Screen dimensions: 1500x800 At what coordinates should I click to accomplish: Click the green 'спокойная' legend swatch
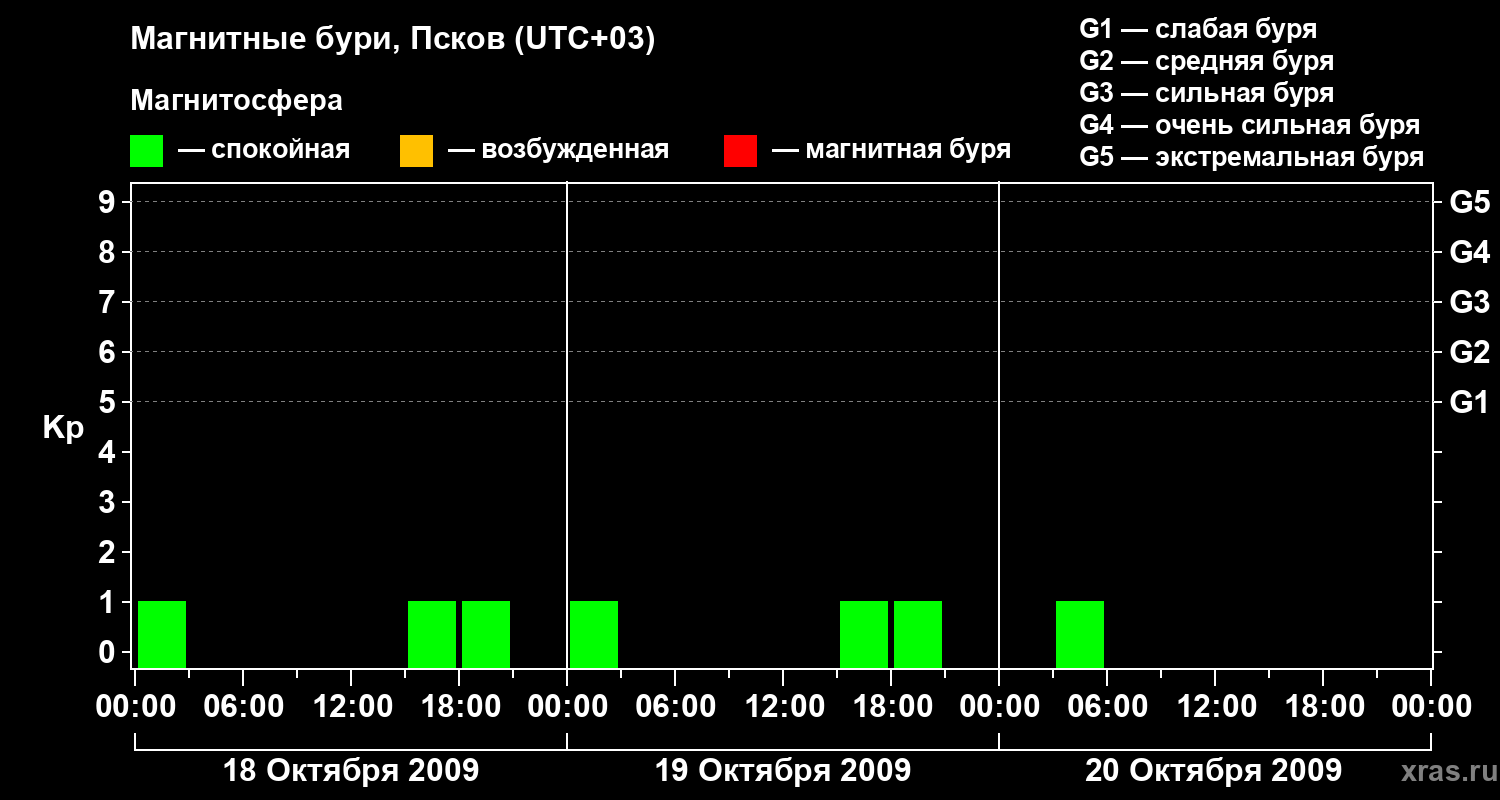coord(146,151)
